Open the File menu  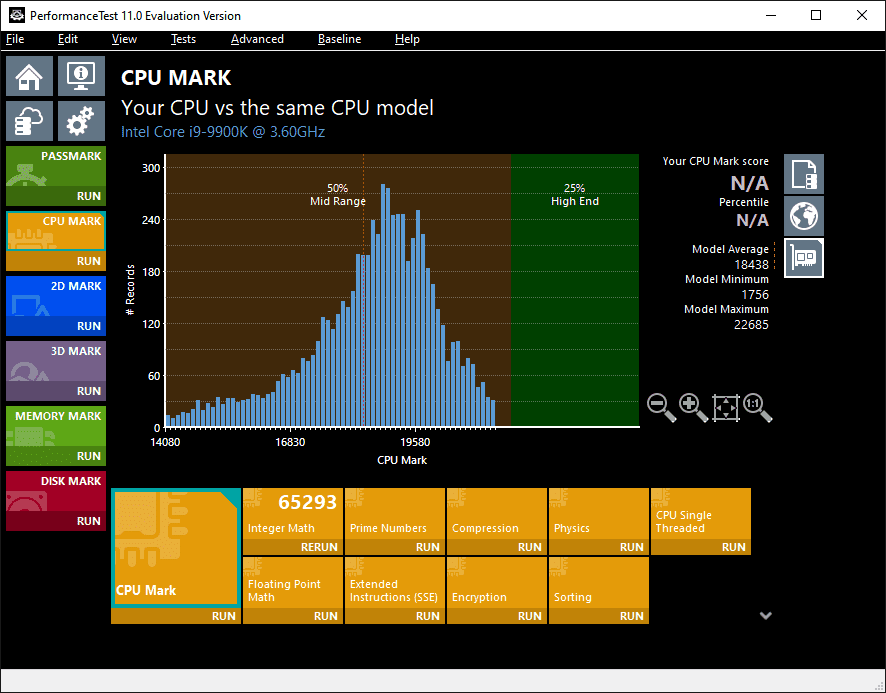pos(15,39)
